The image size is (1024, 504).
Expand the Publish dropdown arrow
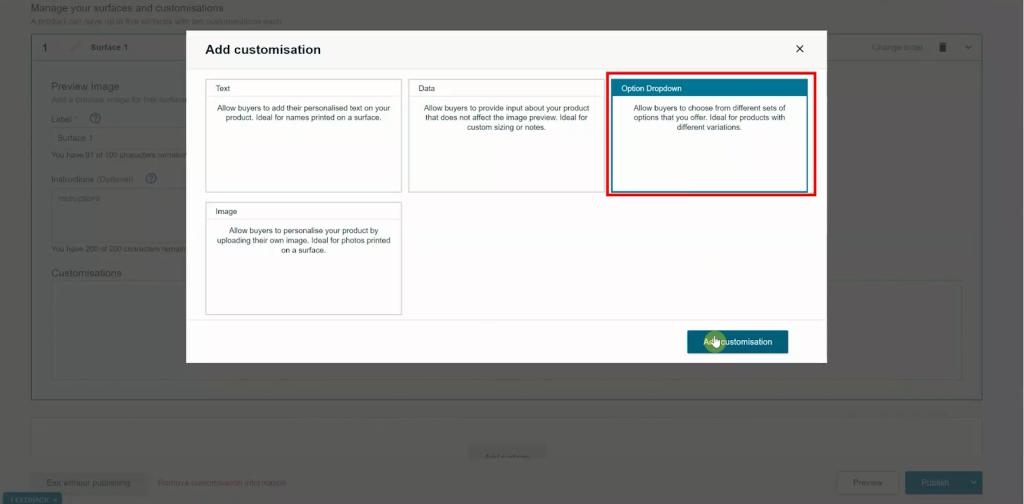(974, 483)
